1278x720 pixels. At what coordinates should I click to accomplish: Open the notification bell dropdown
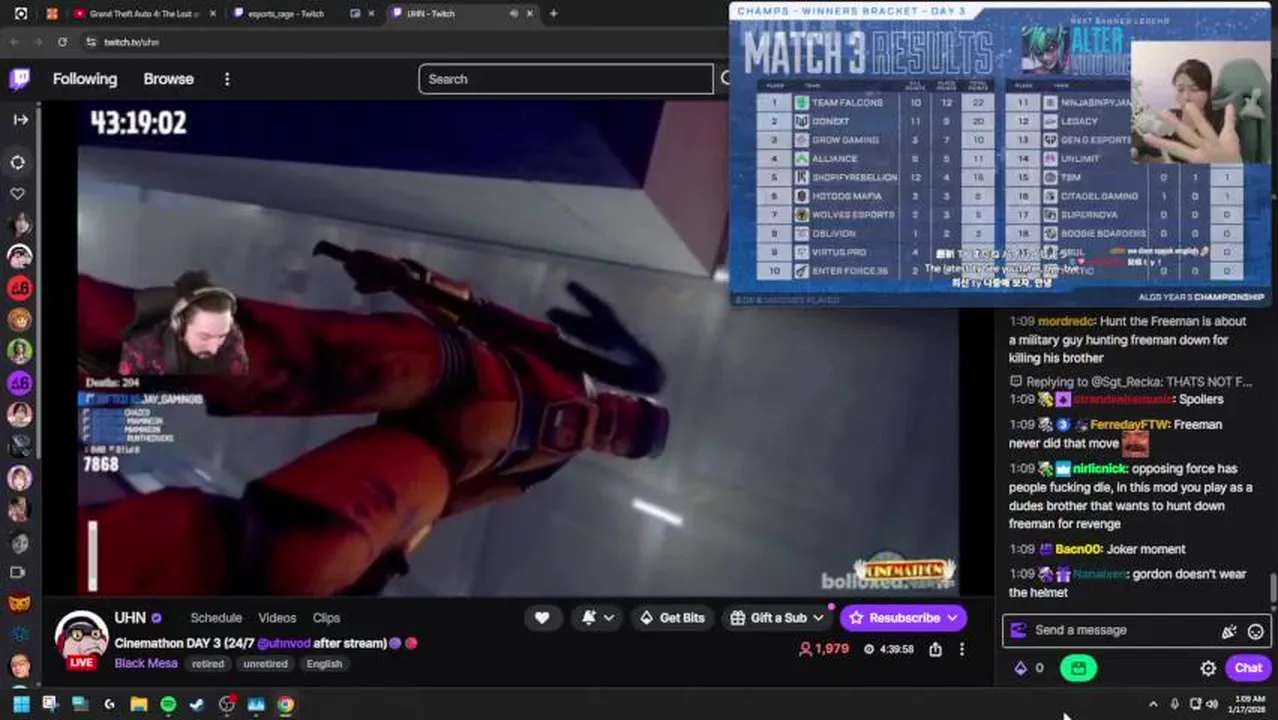pos(598,618)
